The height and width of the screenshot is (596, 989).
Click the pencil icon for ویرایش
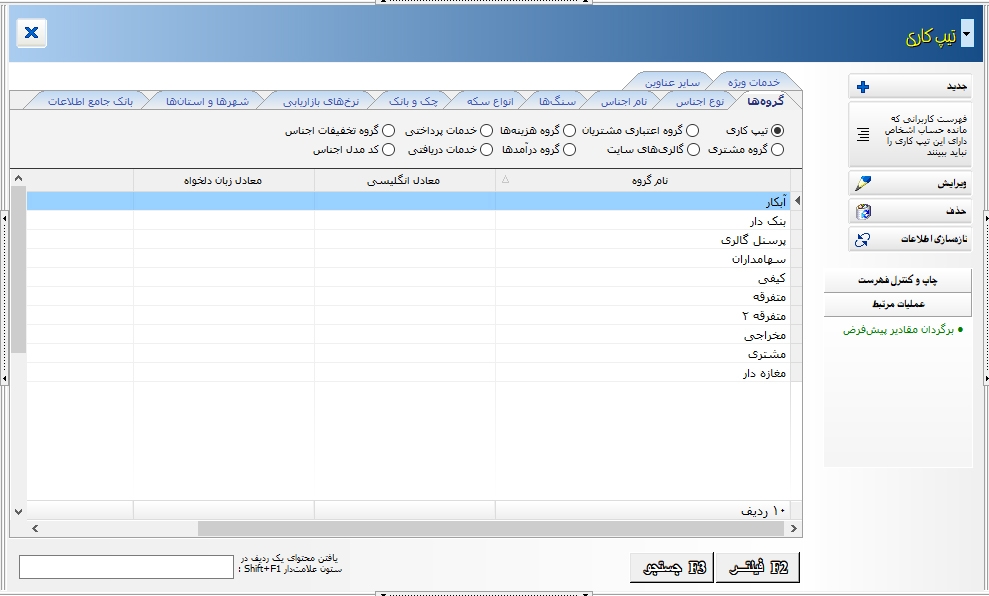click(x=863, y=184)
